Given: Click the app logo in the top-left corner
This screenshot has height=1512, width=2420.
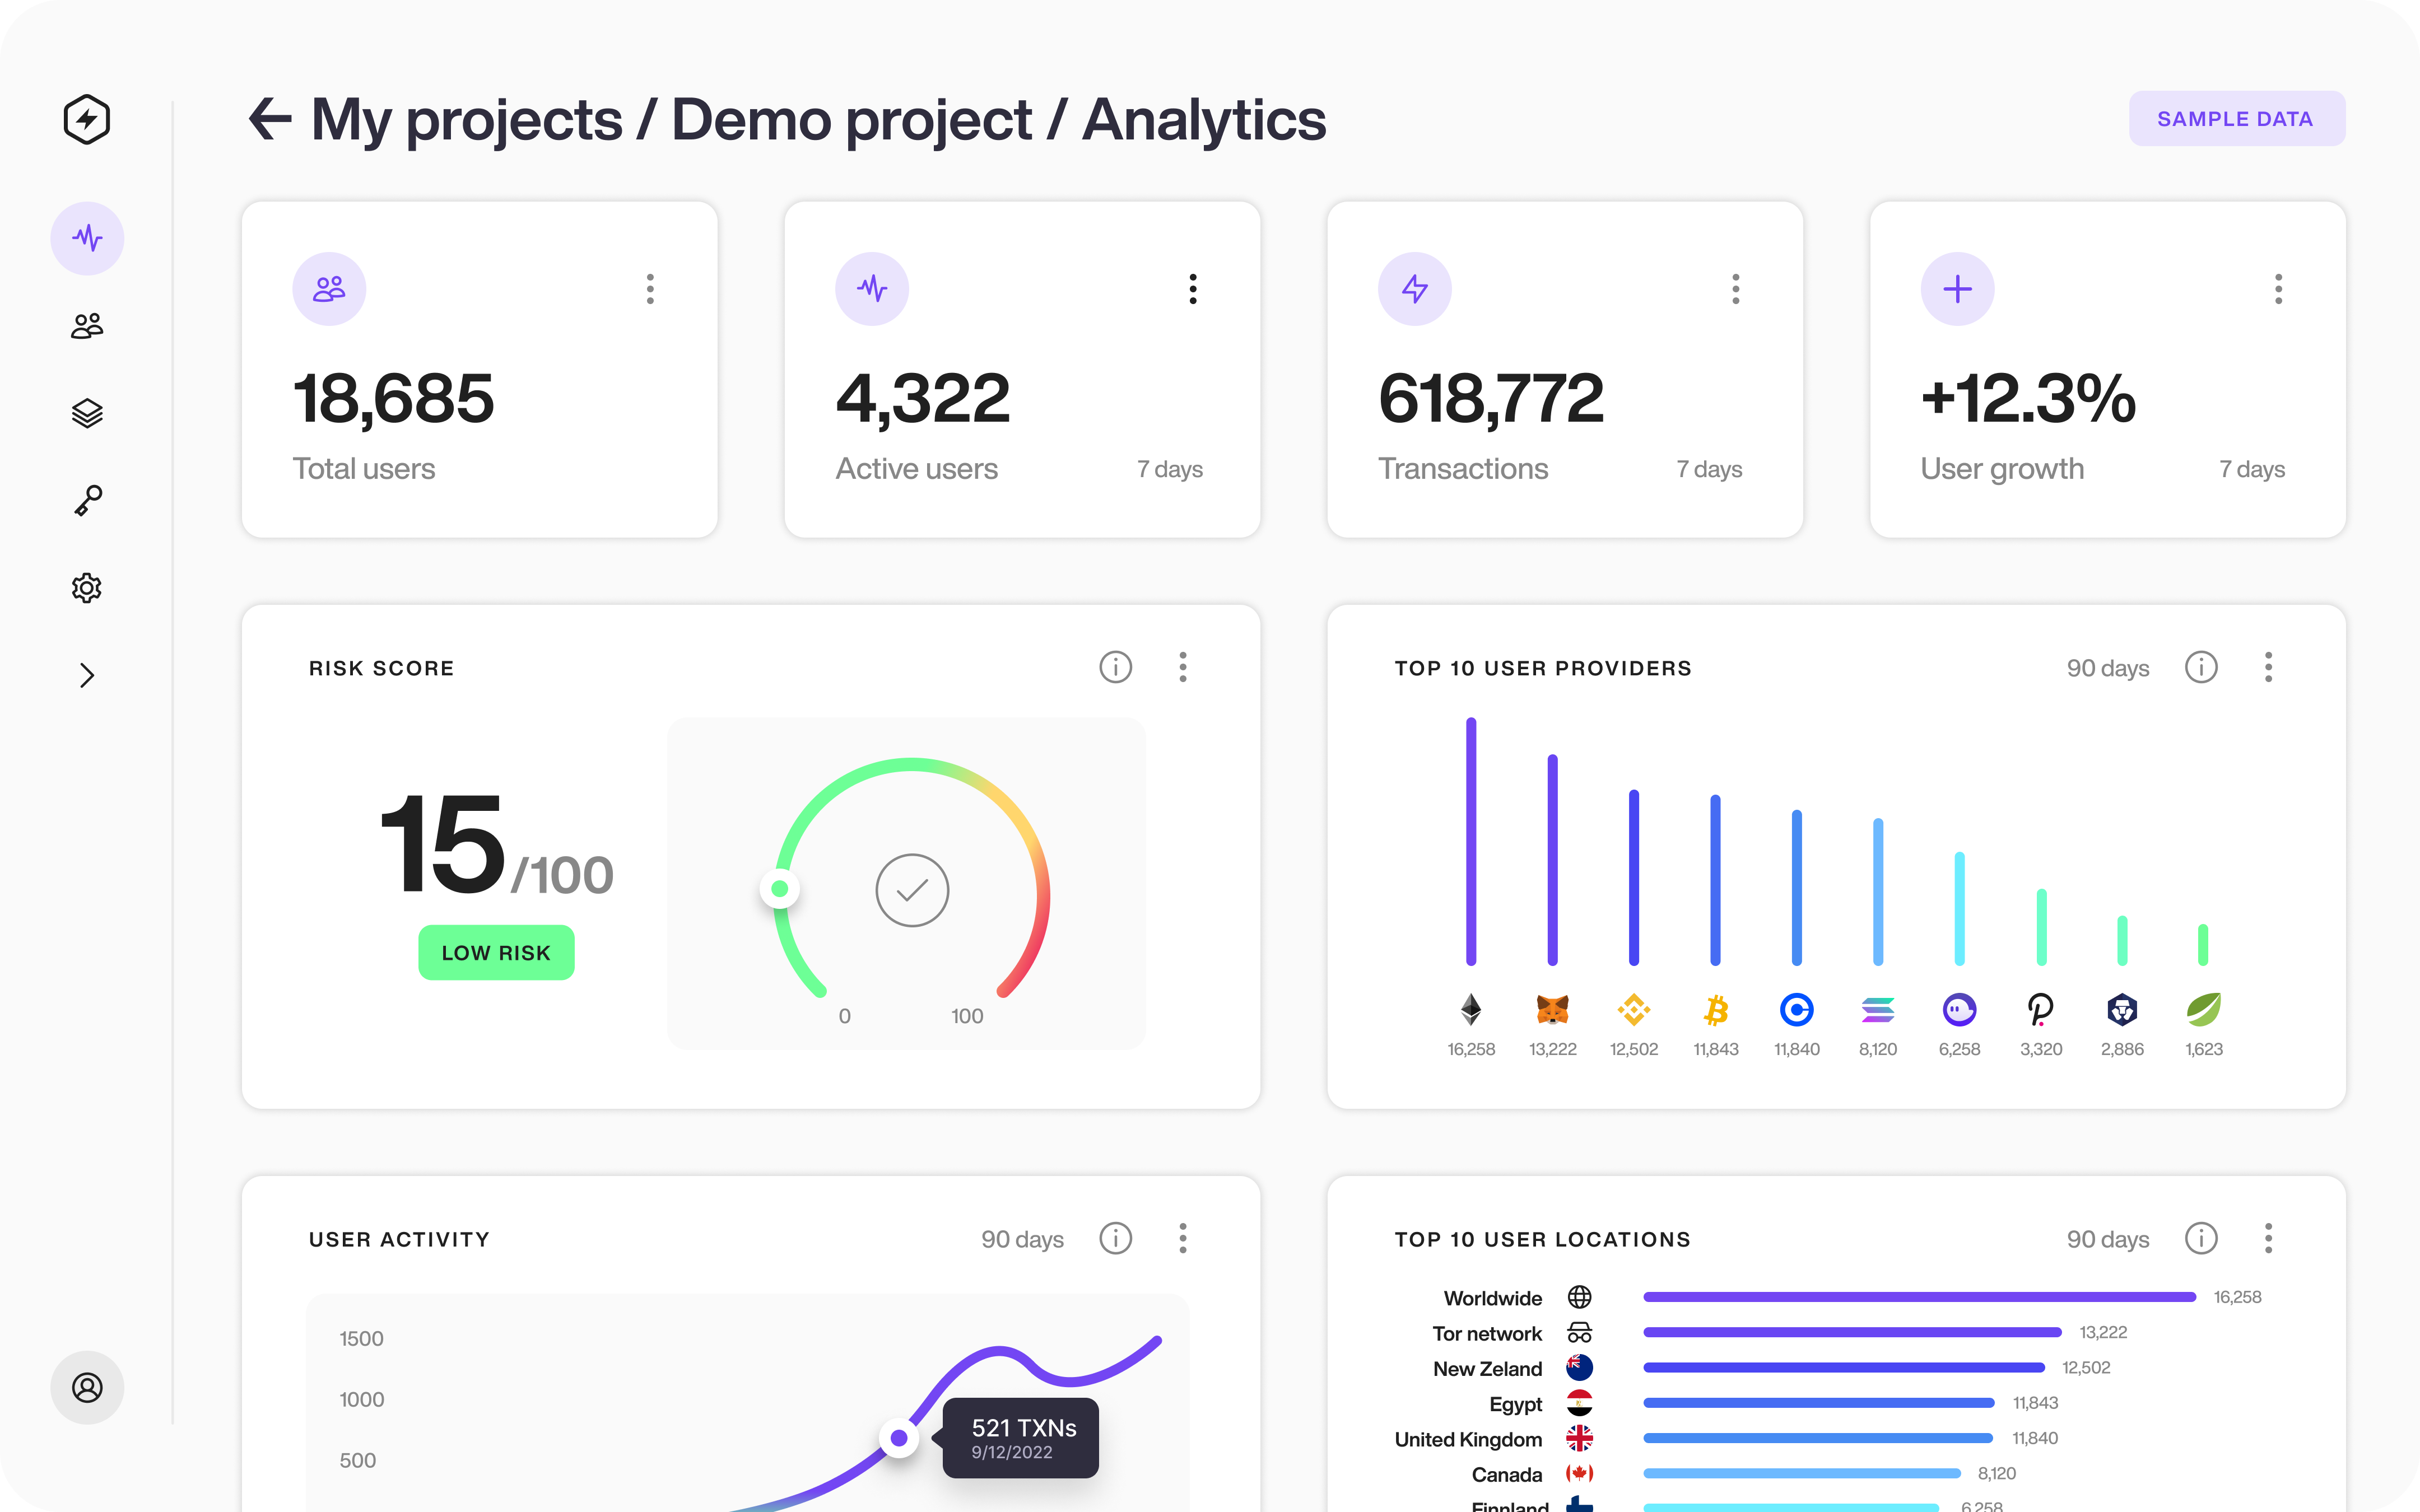Looking at the screenshot, I should pos(87,118).
